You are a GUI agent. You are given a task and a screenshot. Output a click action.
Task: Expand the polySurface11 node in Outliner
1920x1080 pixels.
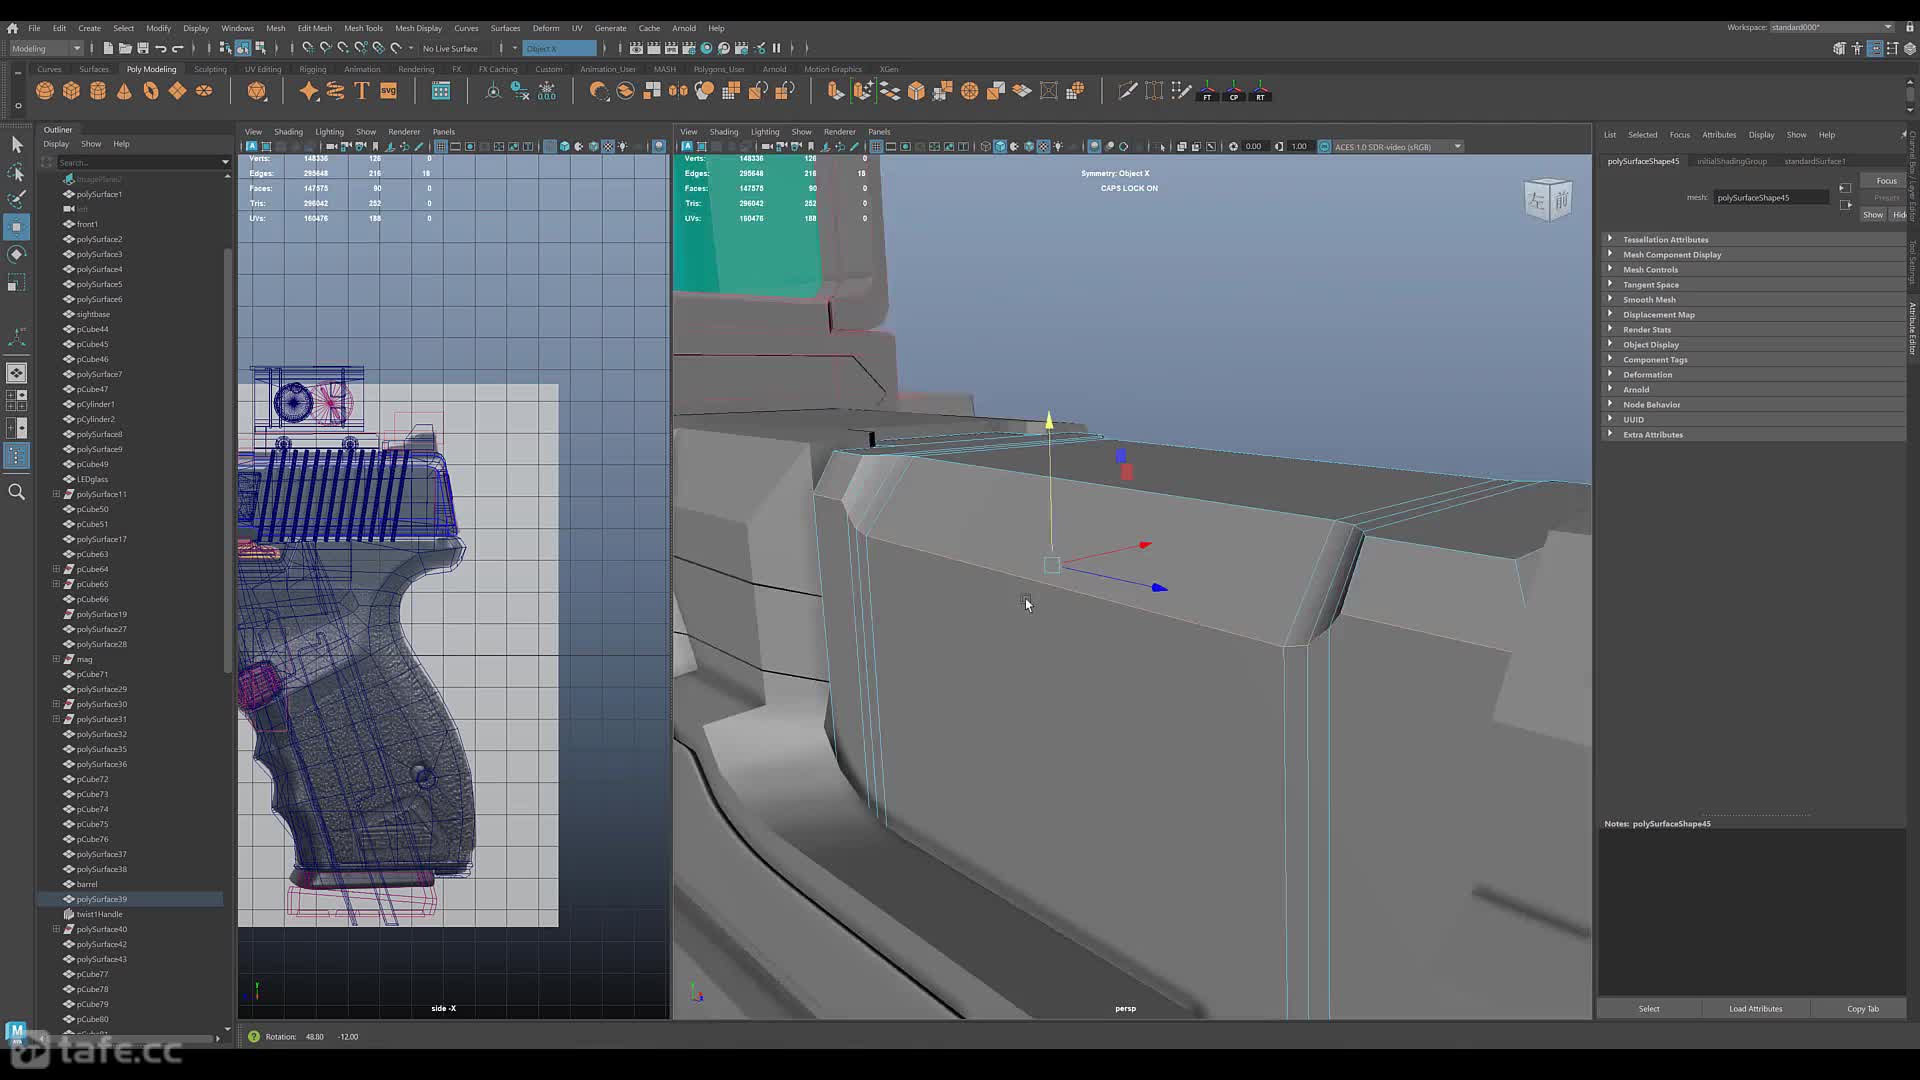[57, 494]
